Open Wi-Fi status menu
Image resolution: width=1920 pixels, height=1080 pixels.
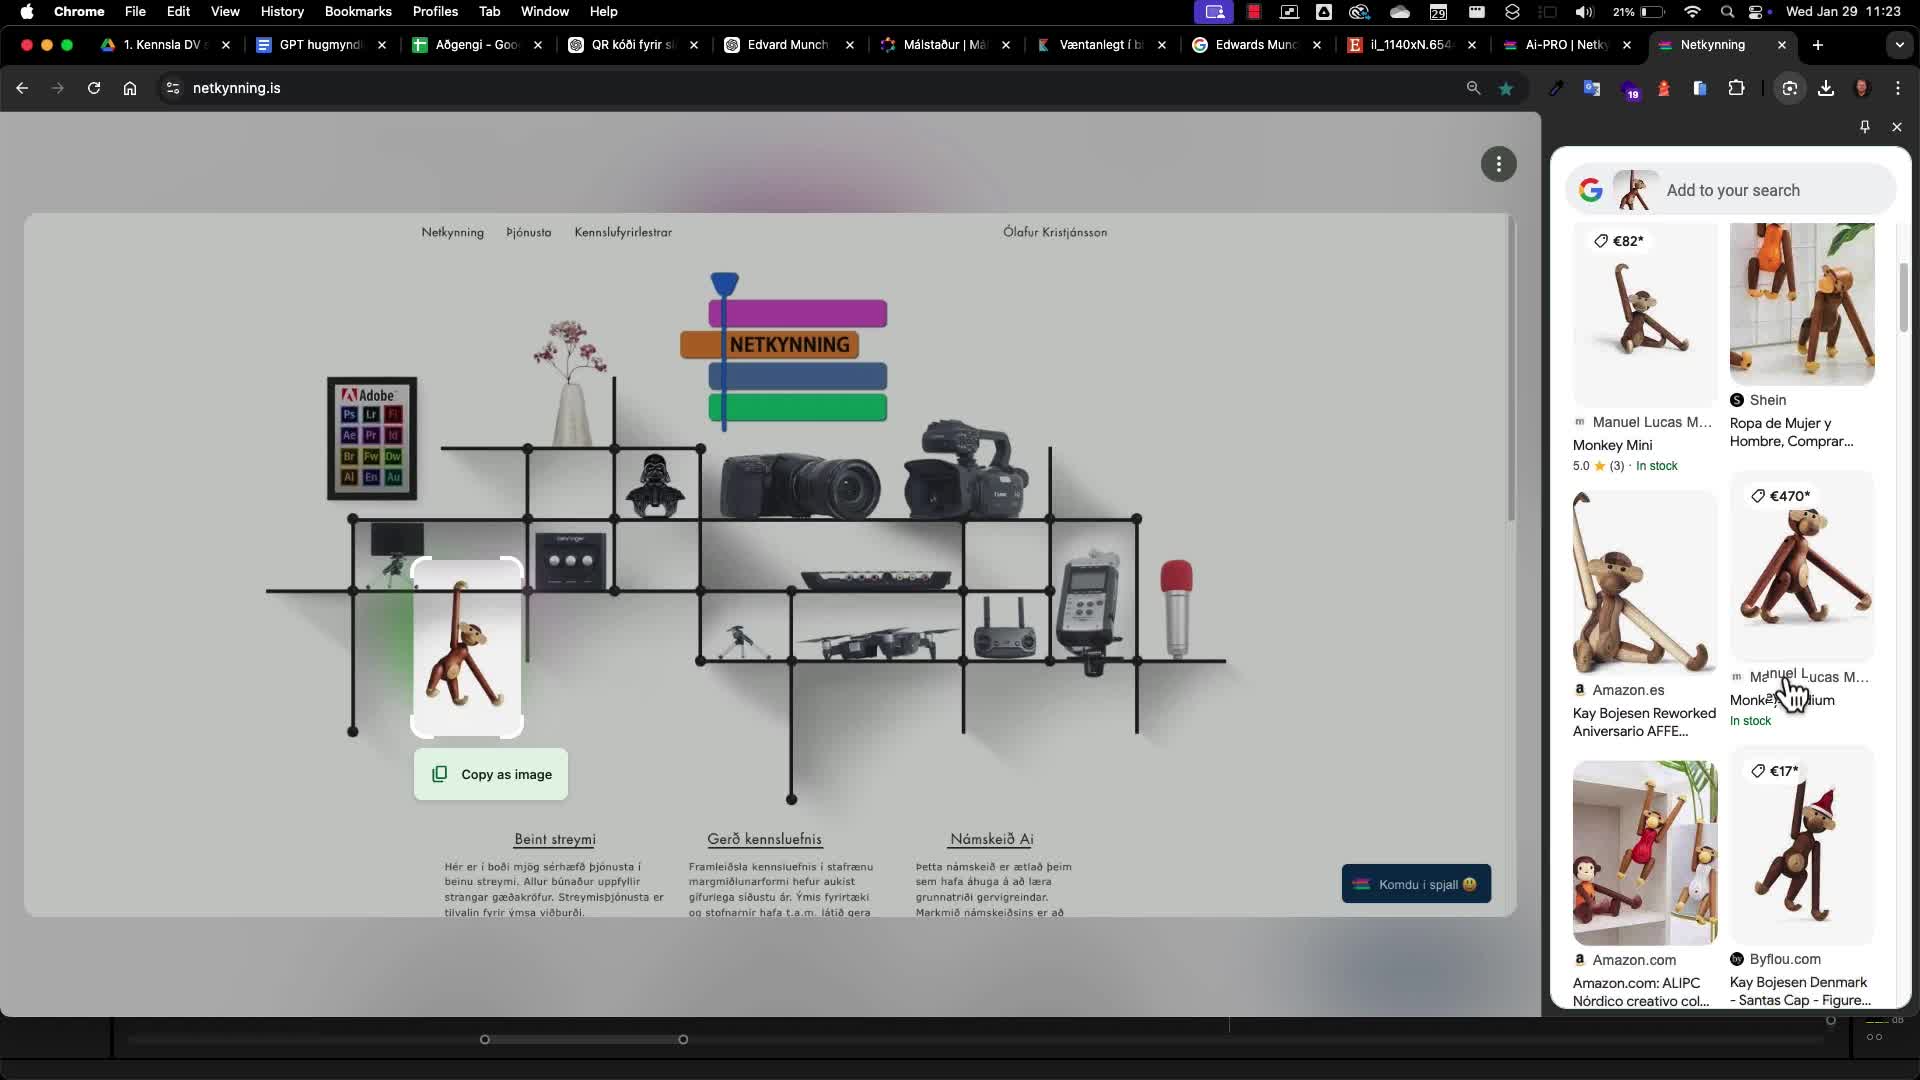1692,12
